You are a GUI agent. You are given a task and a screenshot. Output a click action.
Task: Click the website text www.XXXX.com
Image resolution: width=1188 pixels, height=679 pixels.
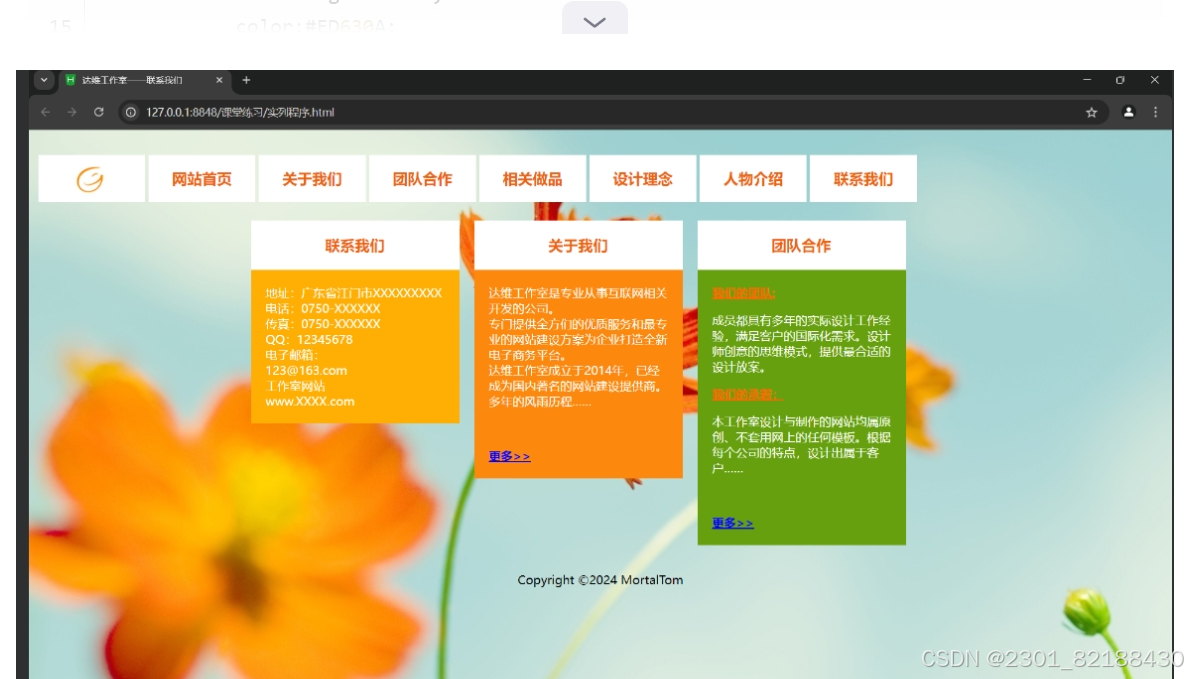310,402
